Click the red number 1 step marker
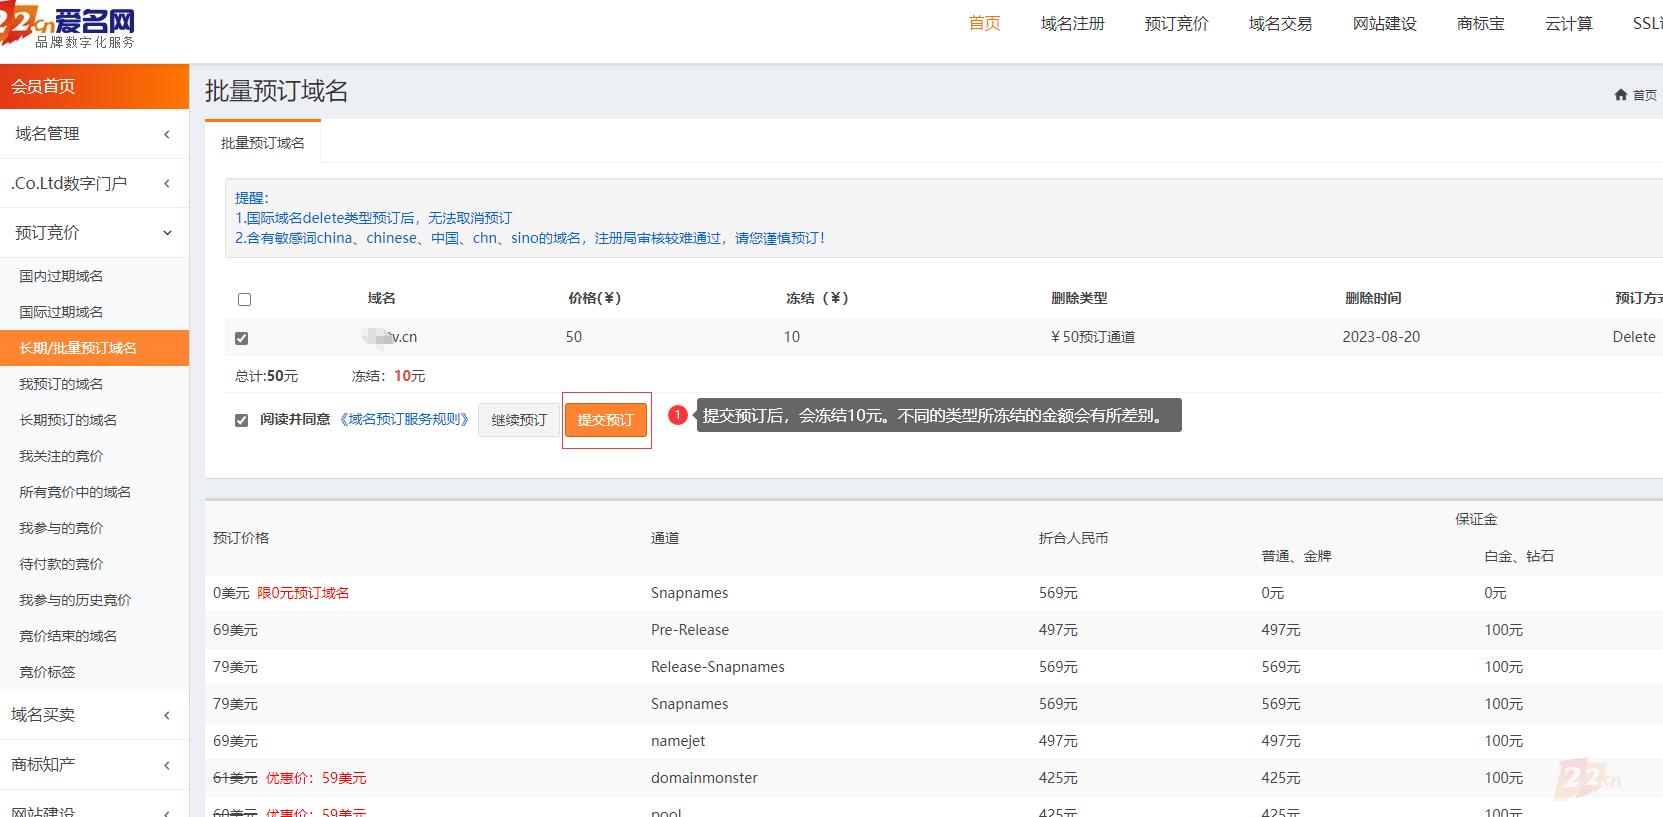The width and height of the screenshot is (1663, 817). tap(677, 415)
